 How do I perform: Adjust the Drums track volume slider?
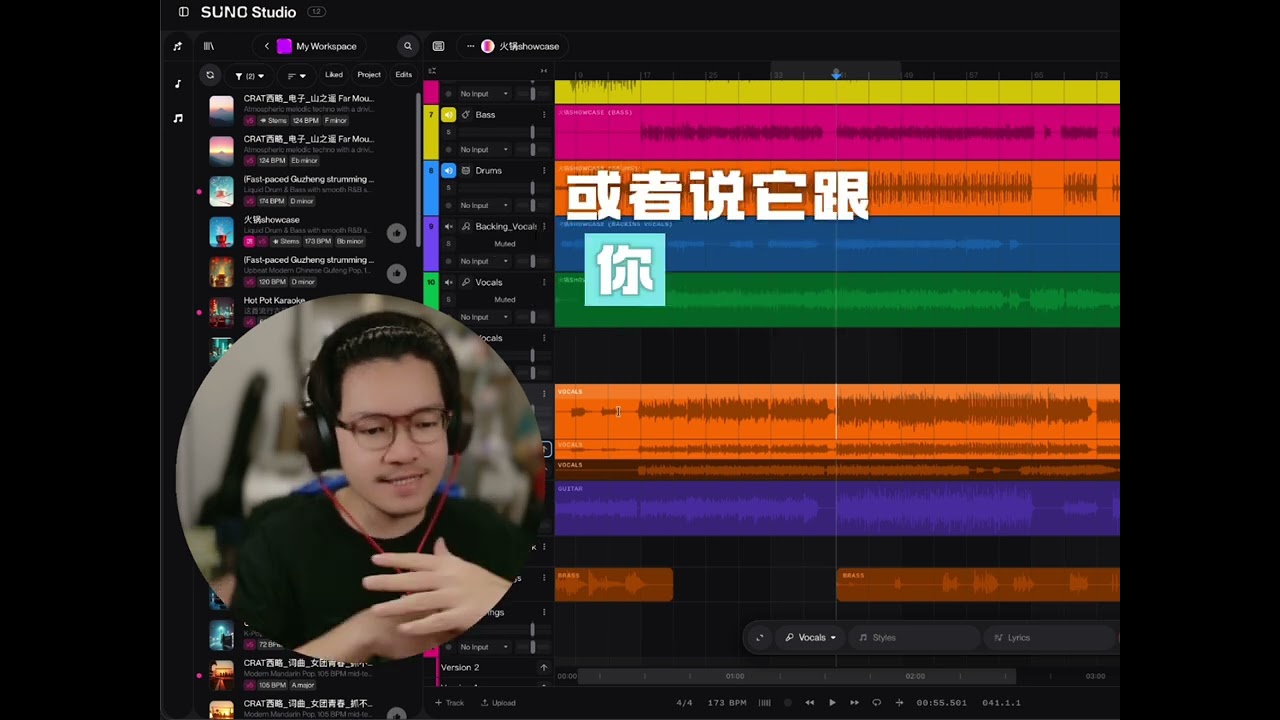532,188
